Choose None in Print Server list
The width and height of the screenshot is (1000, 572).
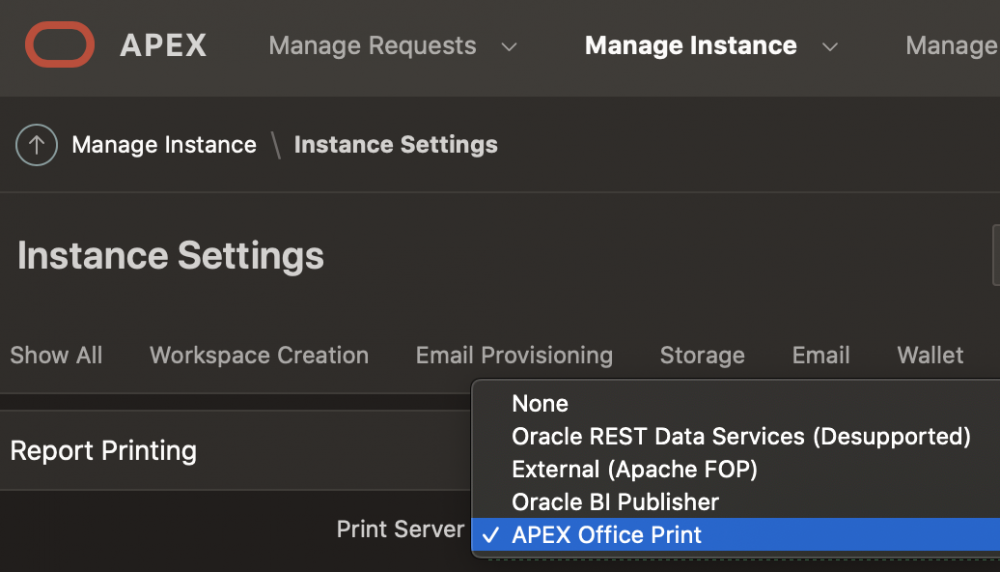[540, 404]
